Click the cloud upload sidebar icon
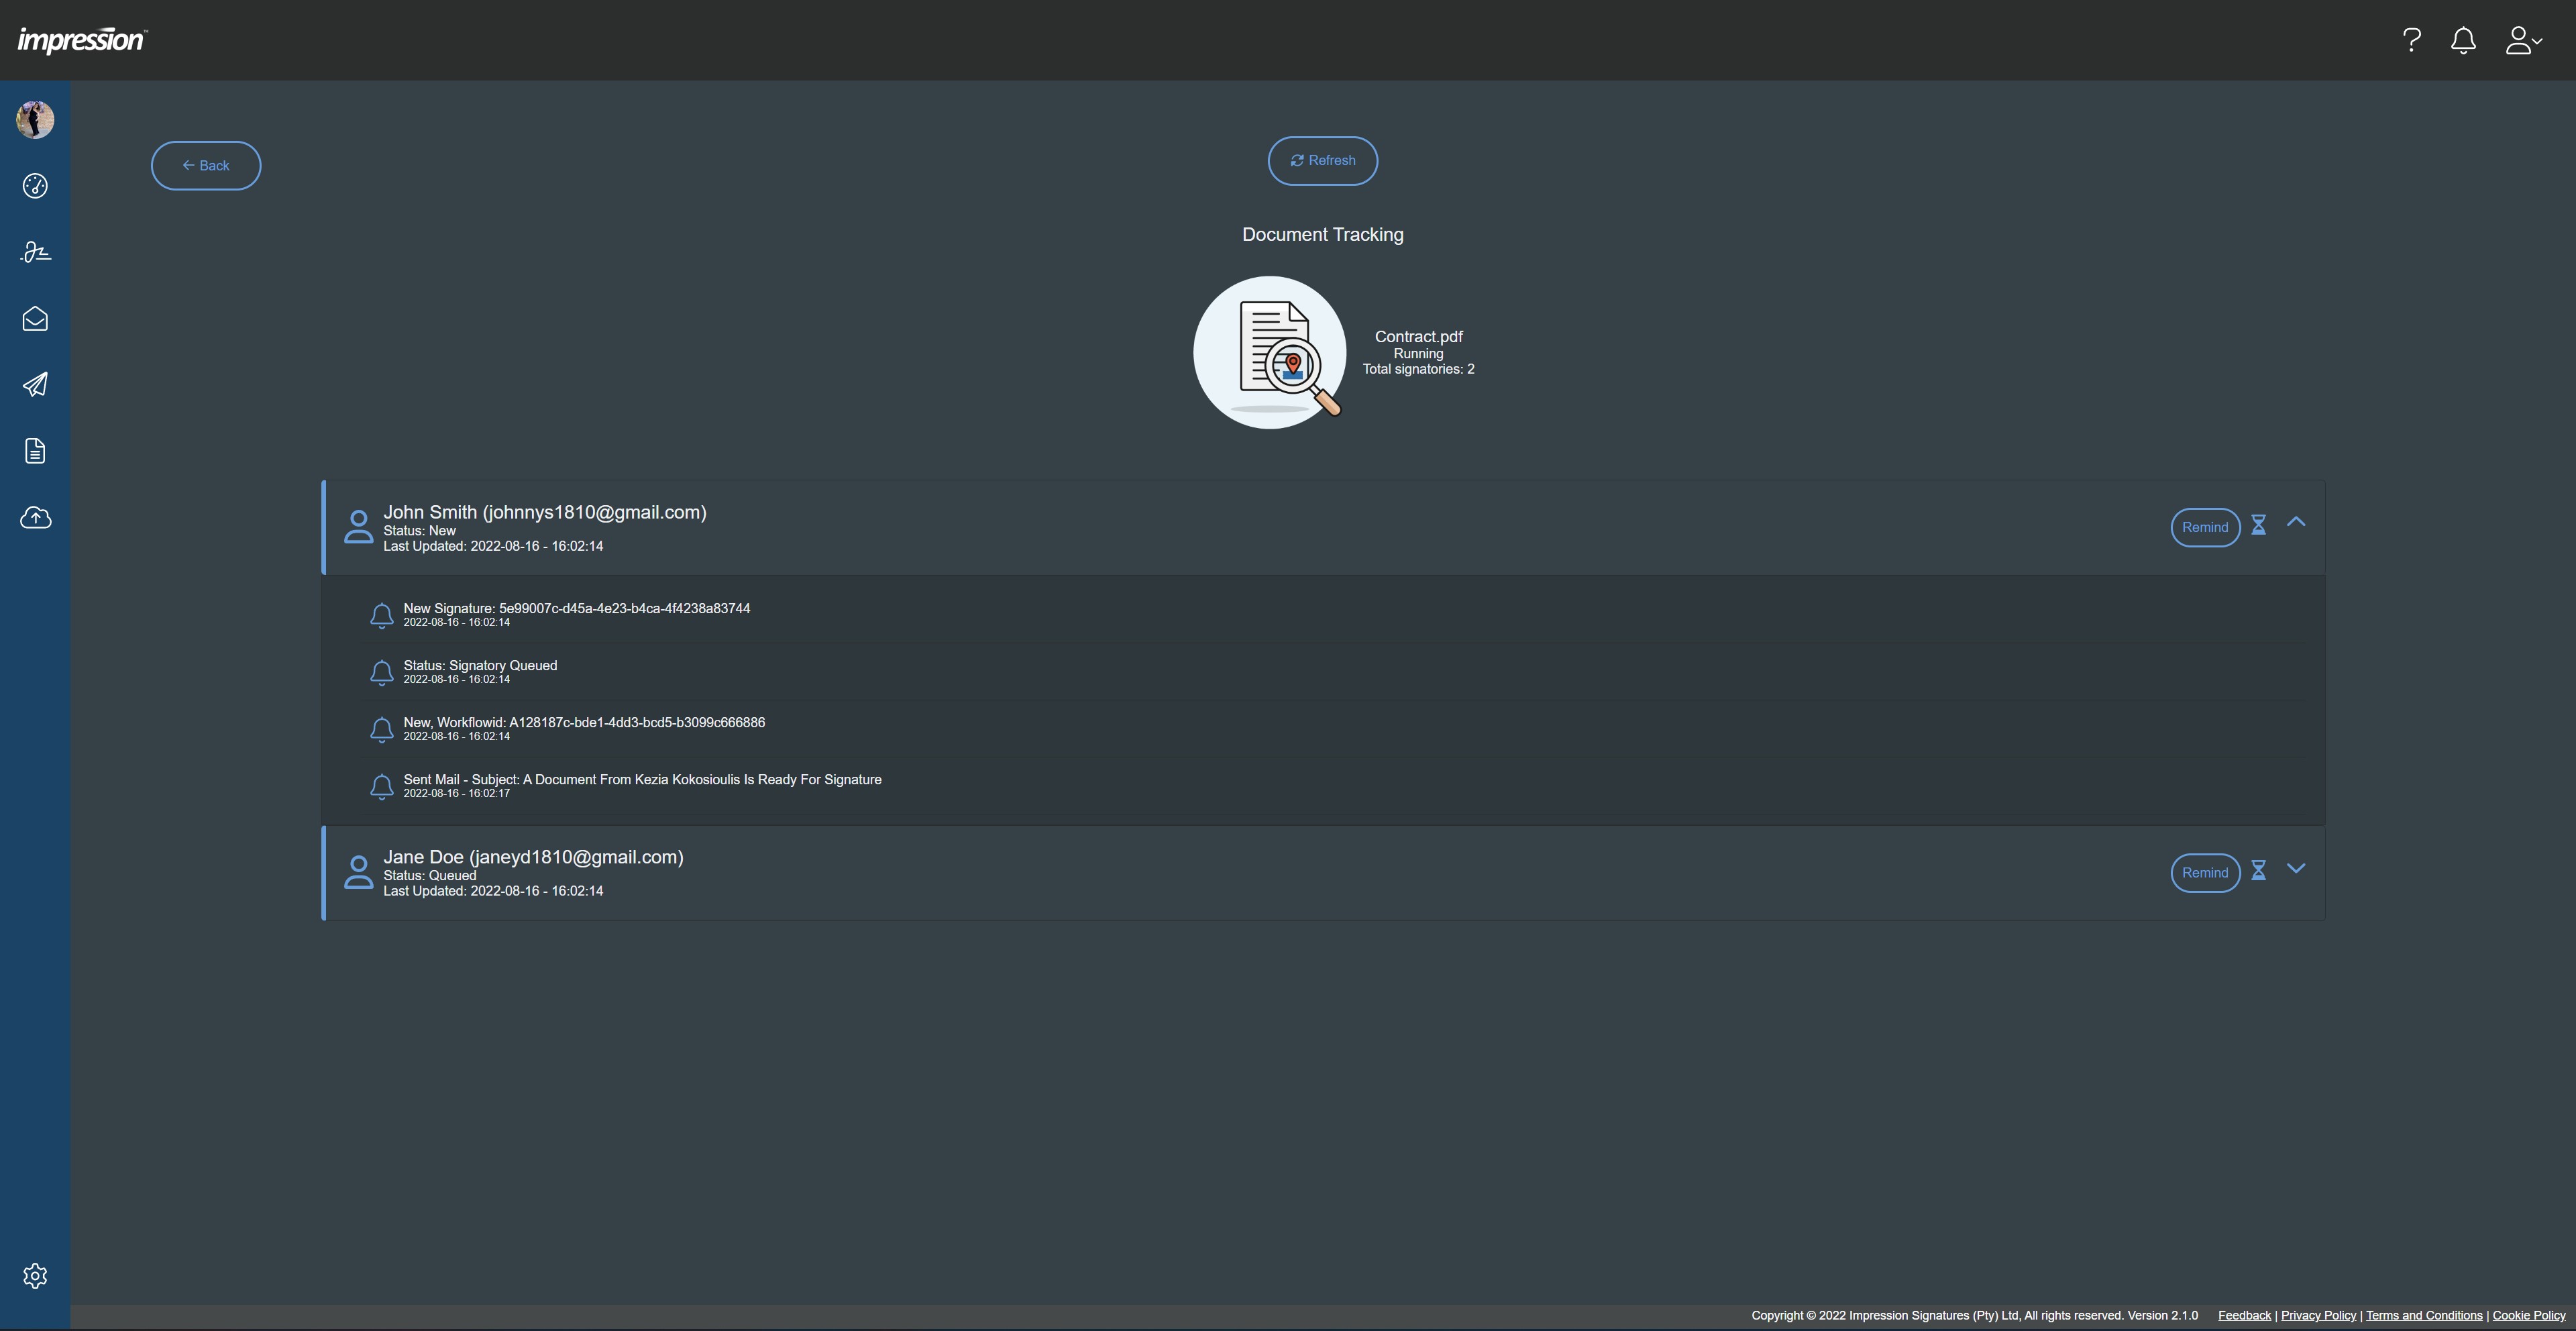2576x1331 pixels. 35,518
